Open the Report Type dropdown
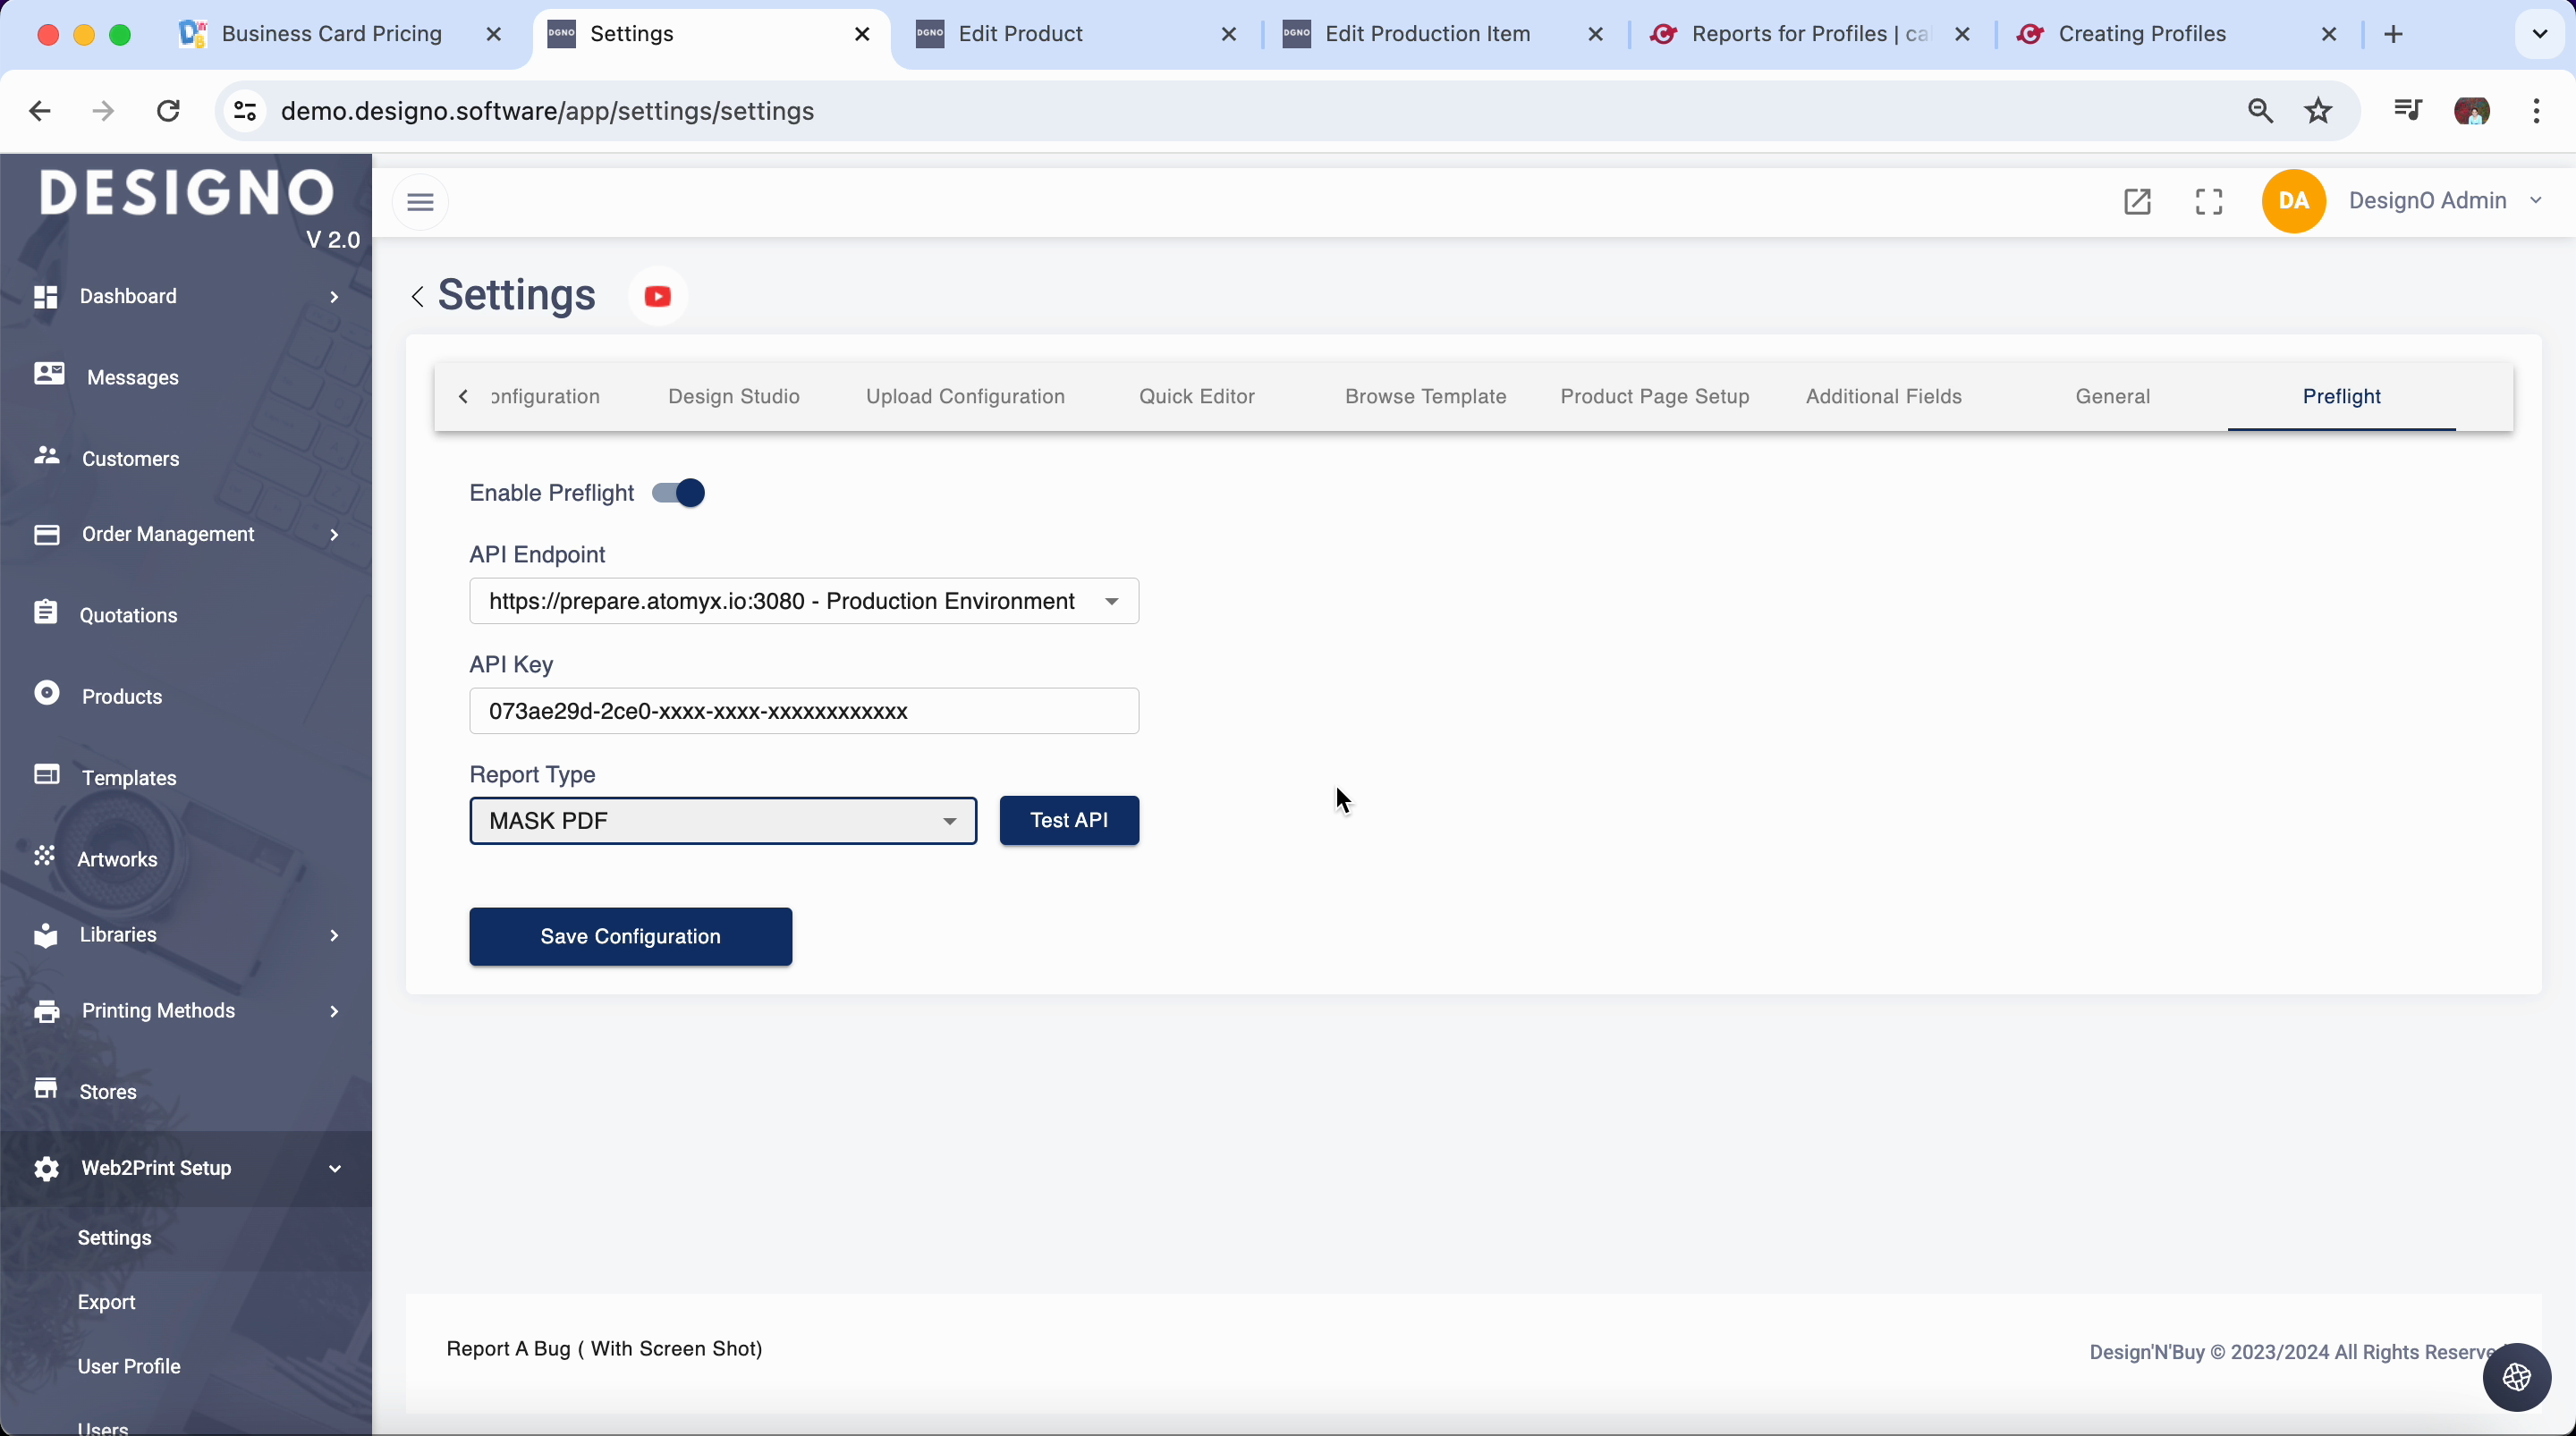This screenshot has height=1436, width=2576. [x=722, y=821]
